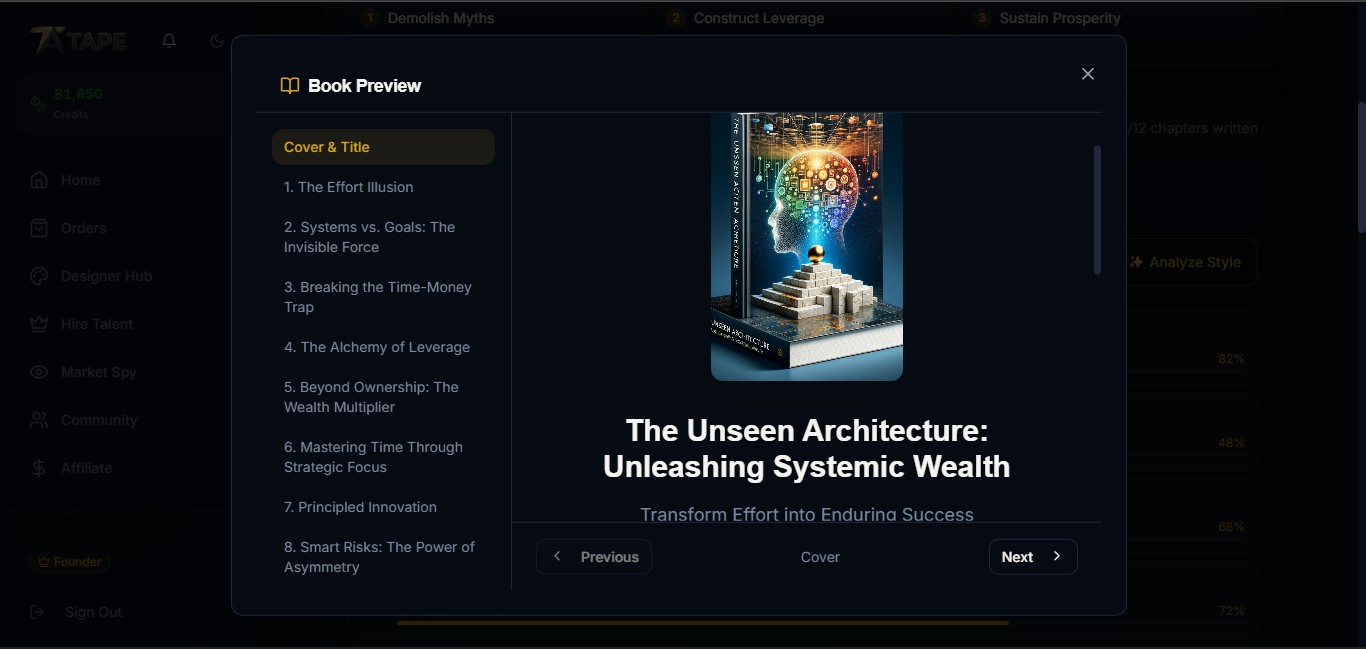This screenshot has height=649, width=1366.
Task: Click the Next button
Action: point(1033,557)
